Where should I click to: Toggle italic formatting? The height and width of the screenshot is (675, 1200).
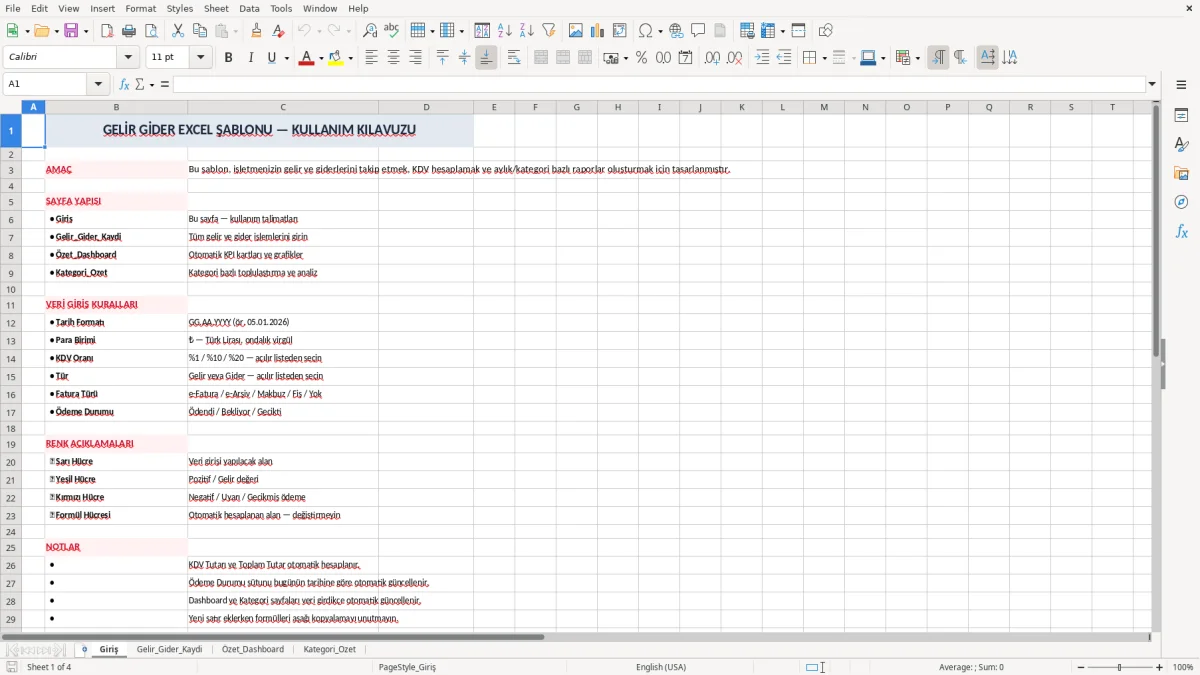coord(250,58)
